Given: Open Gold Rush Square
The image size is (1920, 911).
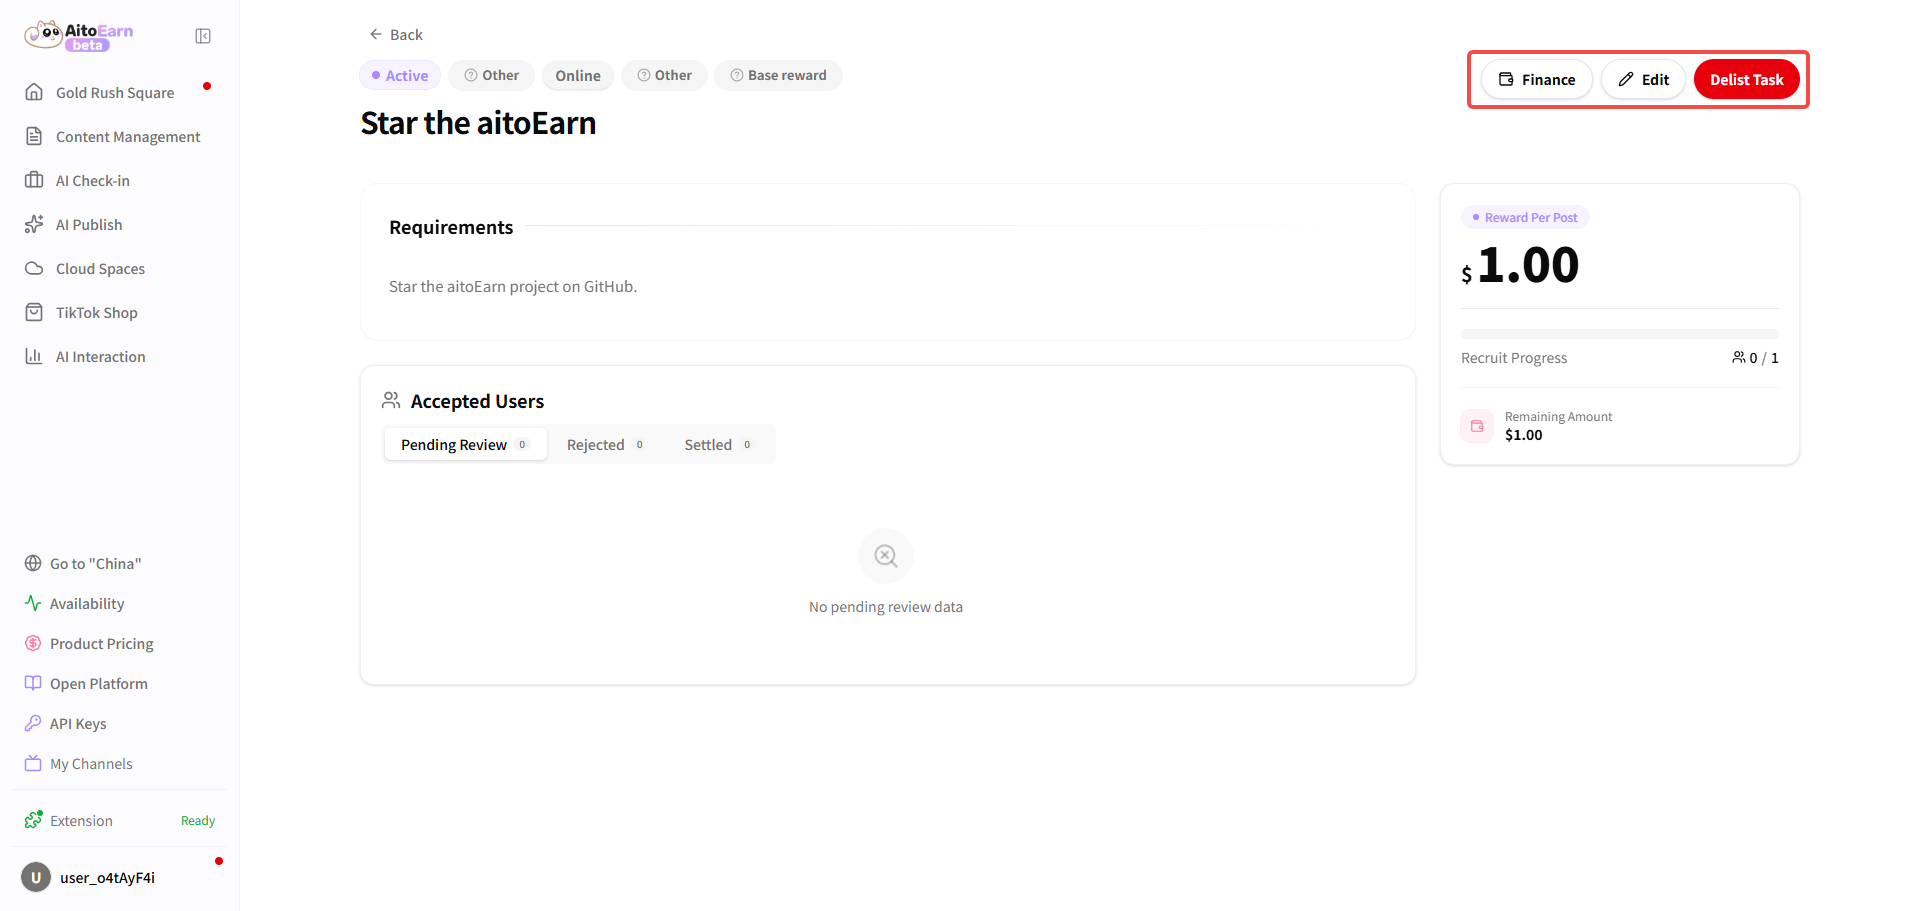Looking at the screenshot, I should [x=120, y=92].
